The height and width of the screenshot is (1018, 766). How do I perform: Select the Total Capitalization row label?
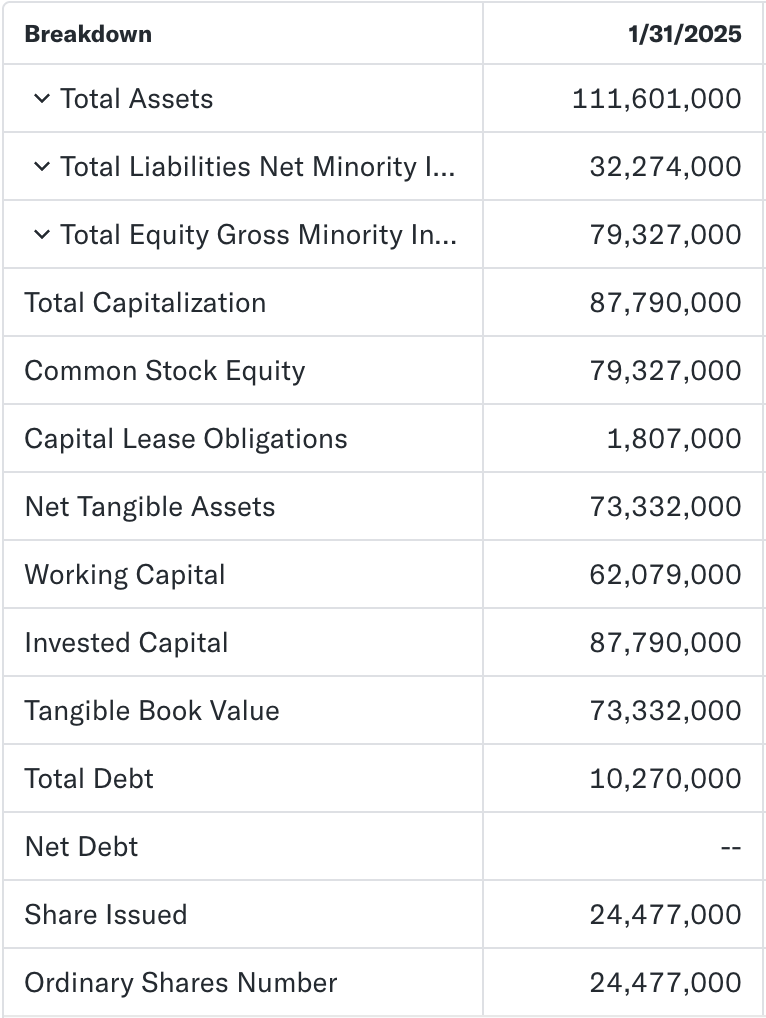coord(145,302)
